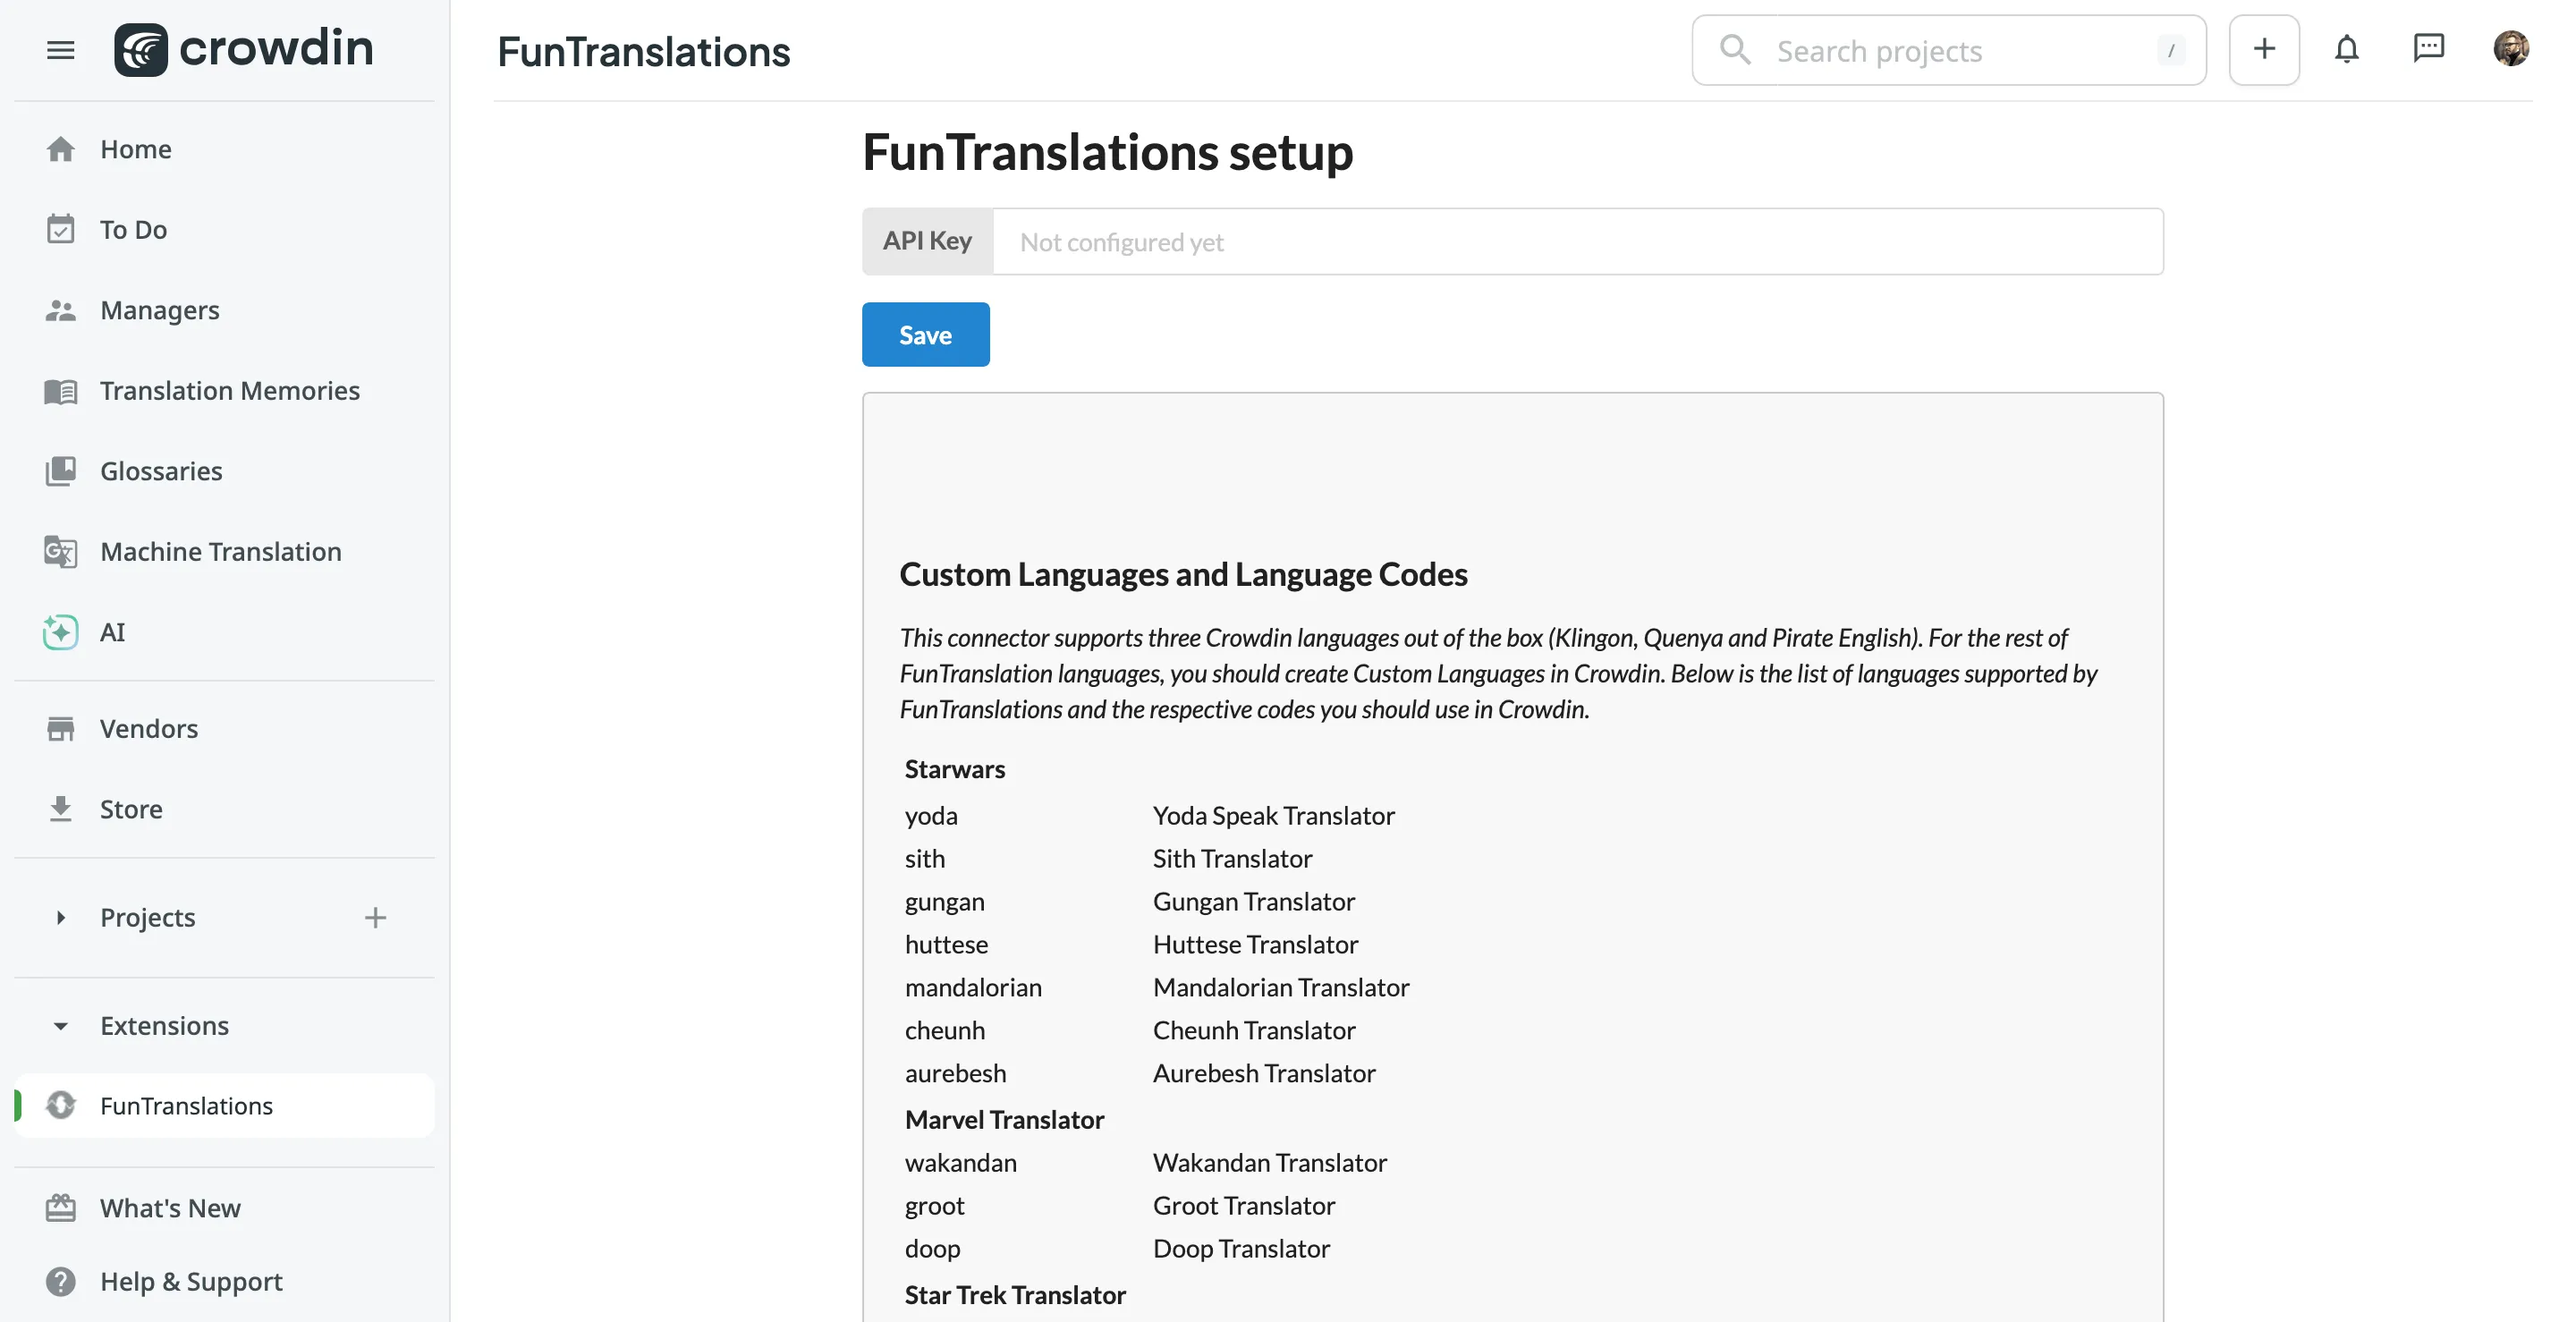
Task: Open the messages chat icon
Action: [2428, 48]
